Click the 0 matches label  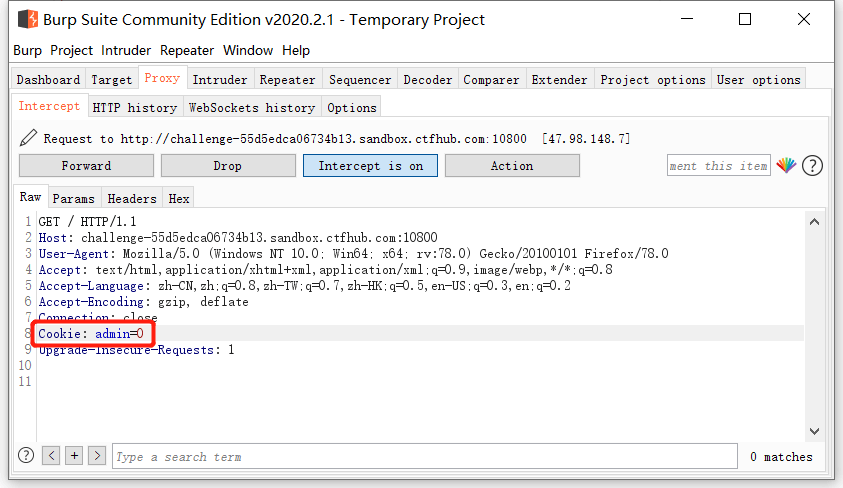tap(781, 457)
